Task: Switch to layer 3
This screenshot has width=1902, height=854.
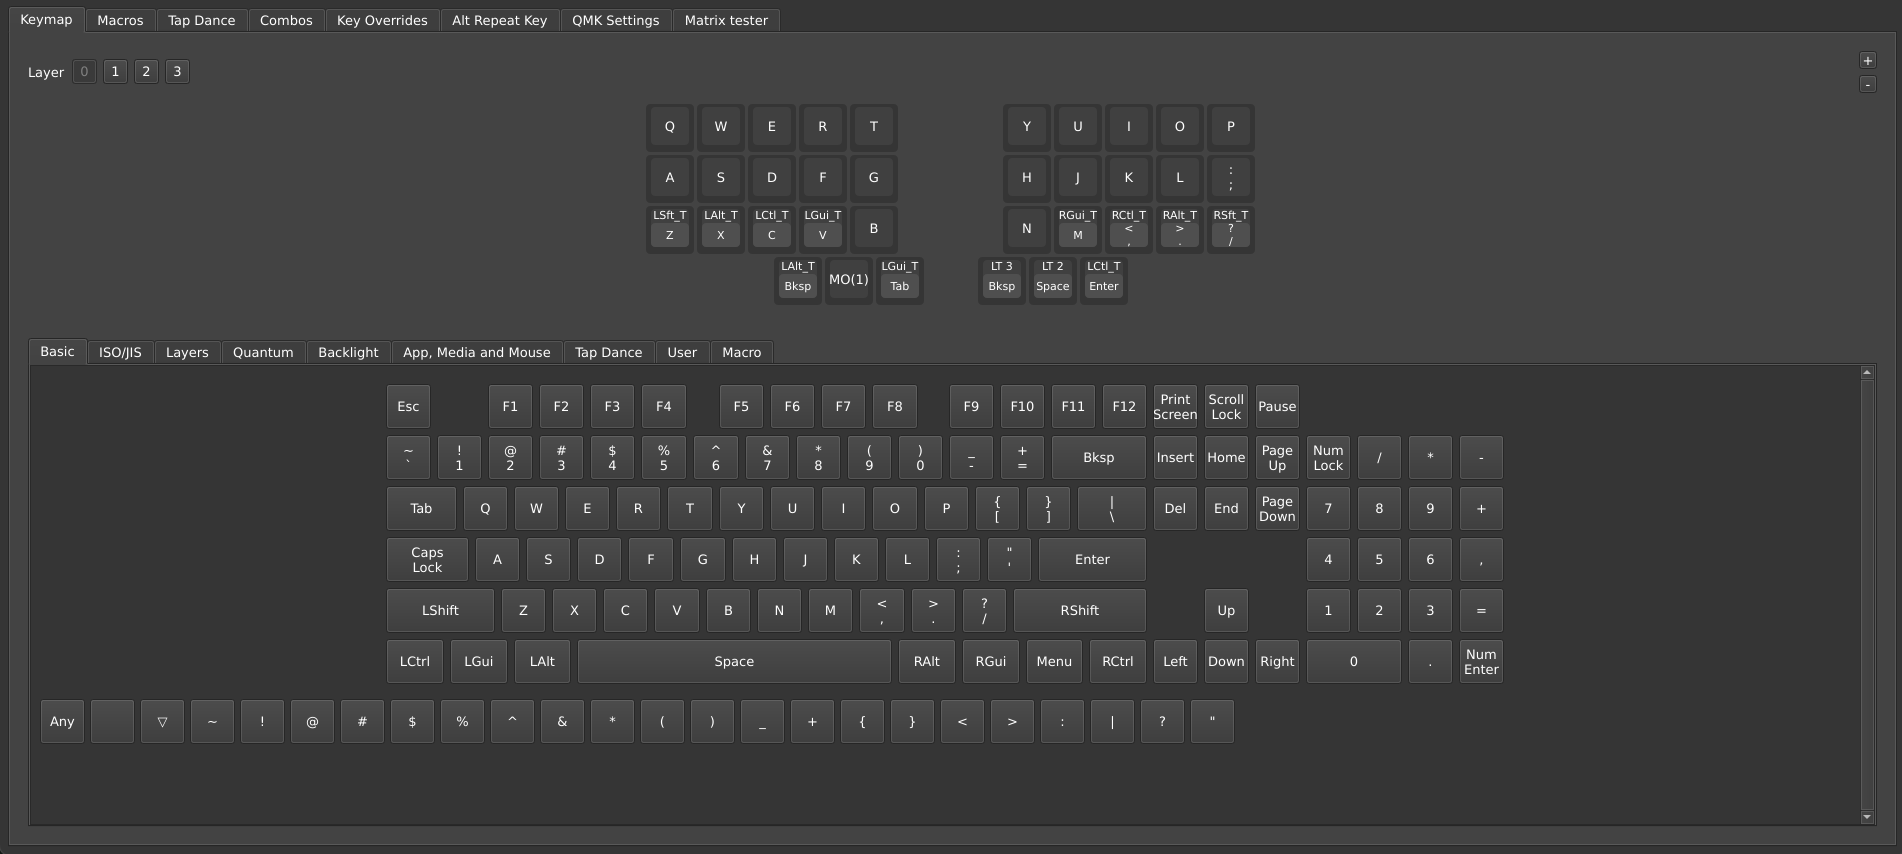Action: (x=177, y=72)
